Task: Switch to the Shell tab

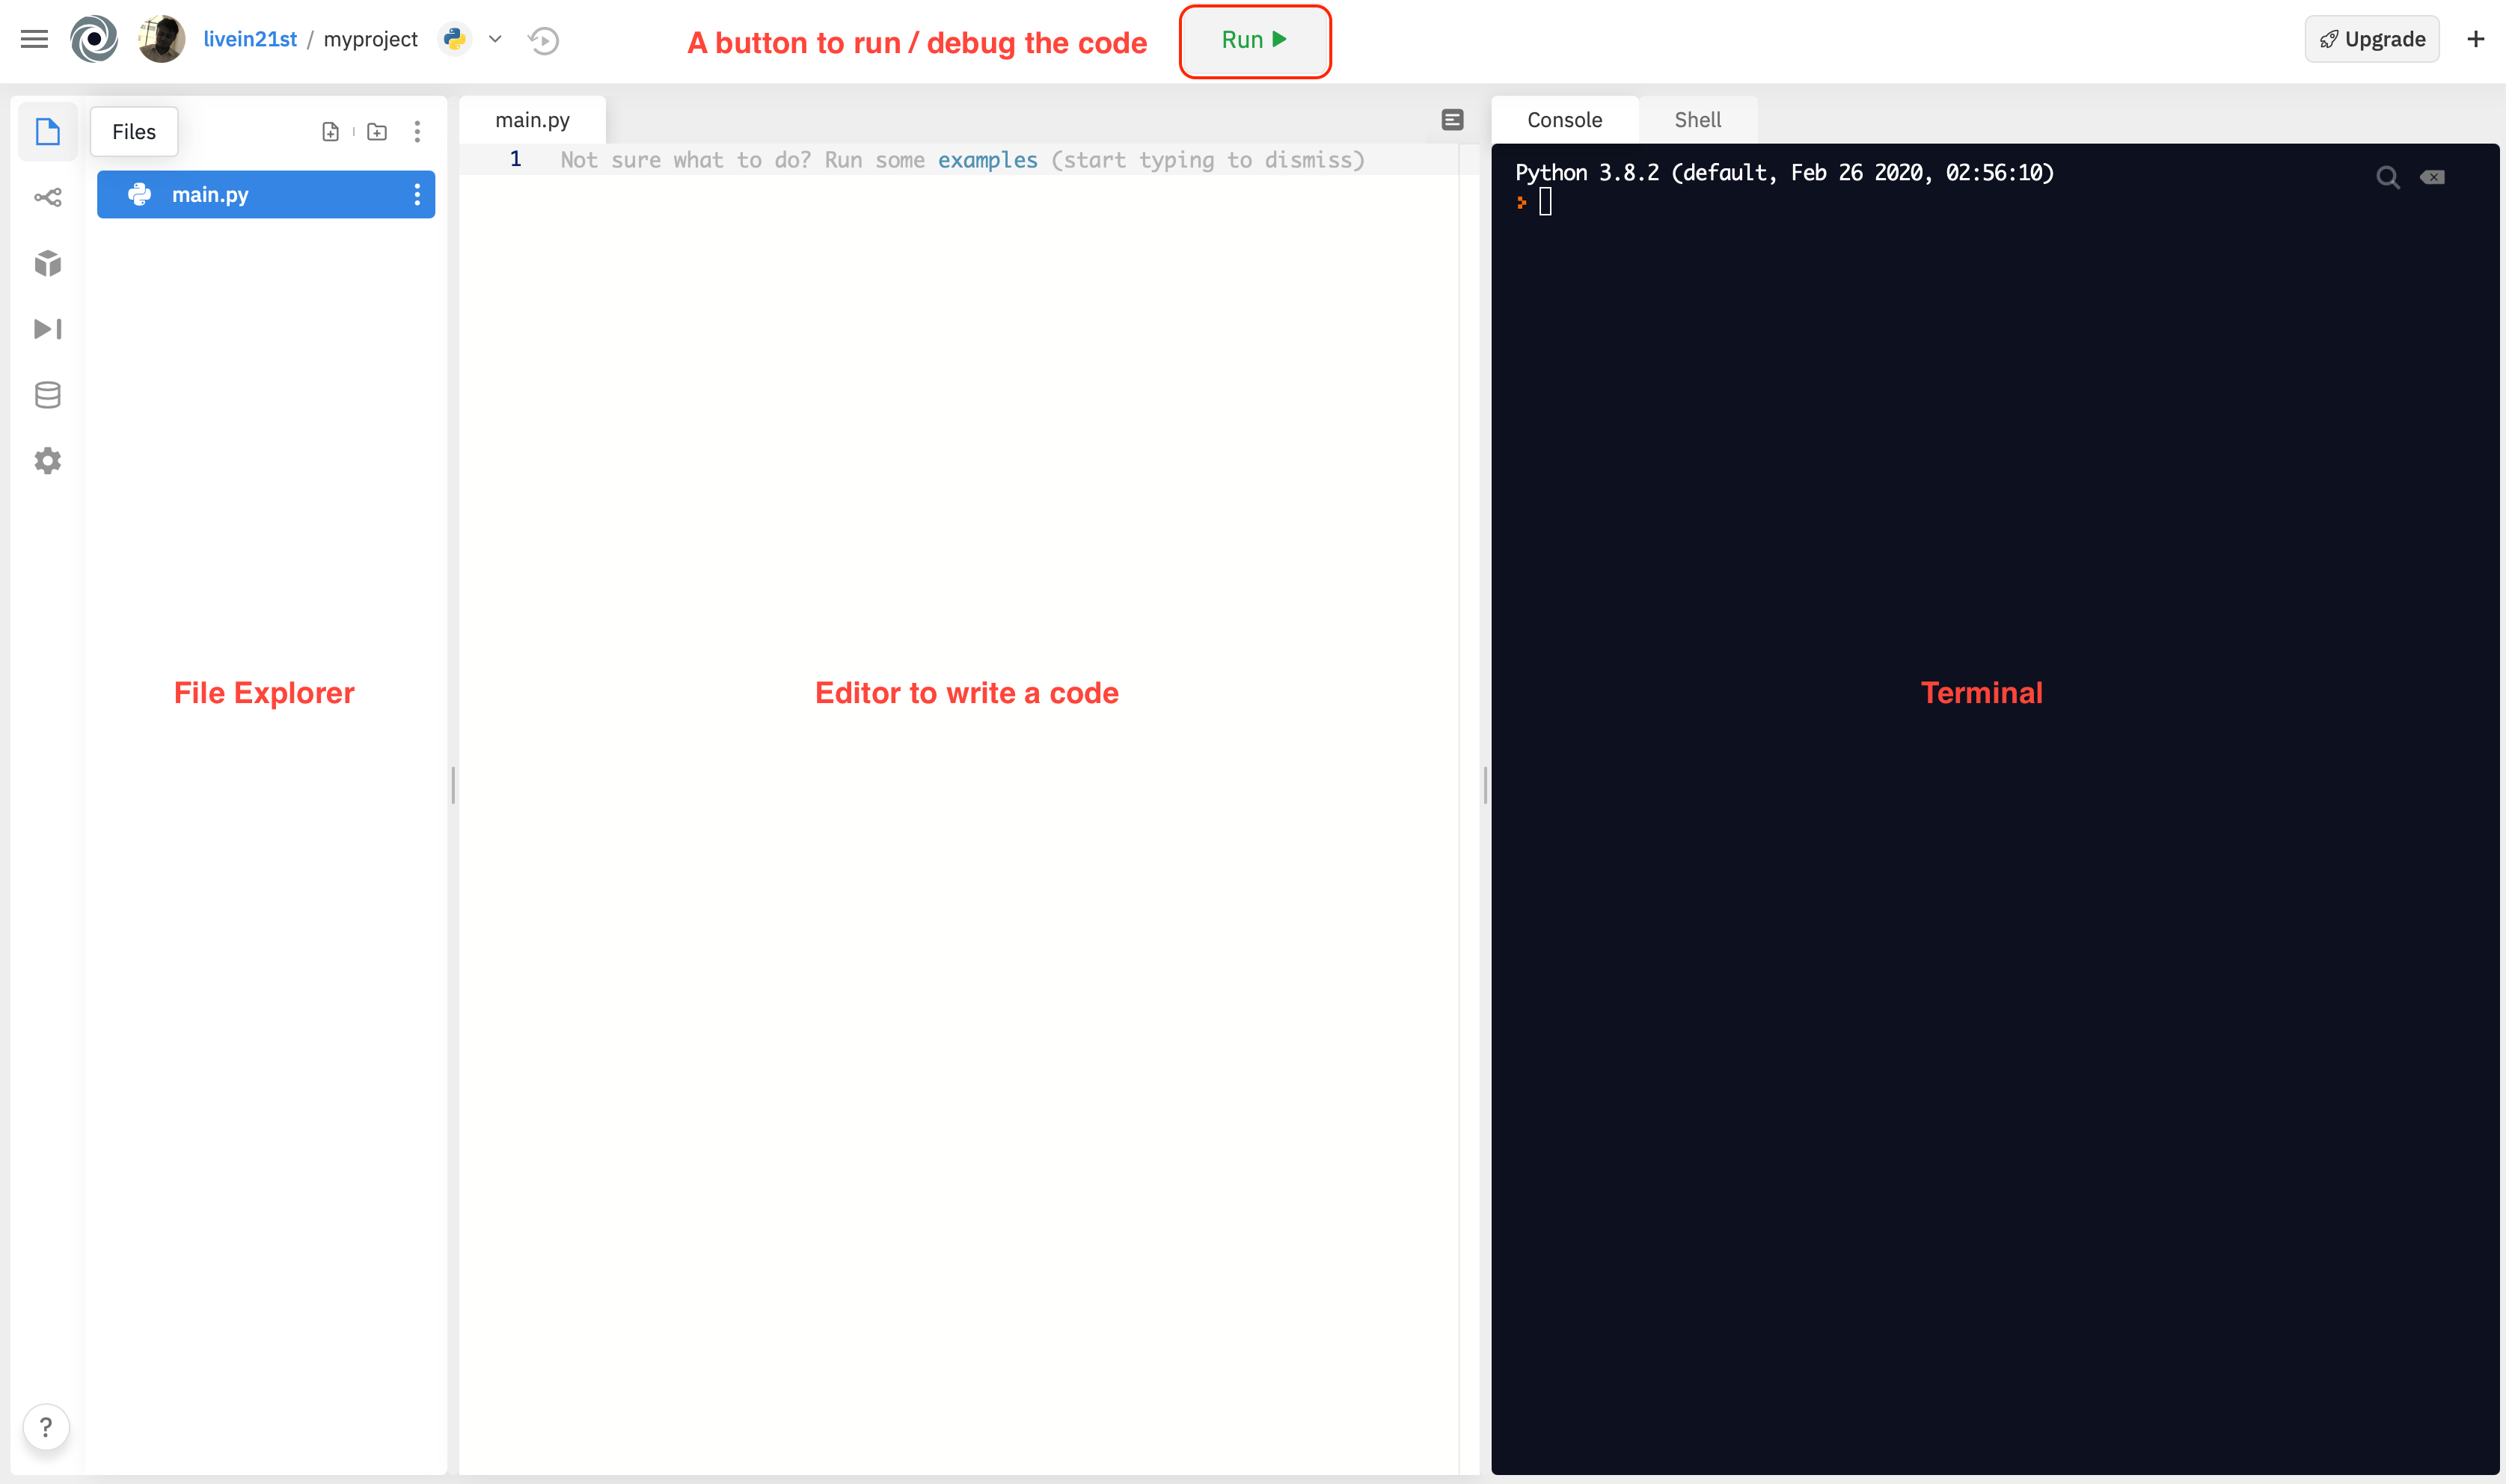Action: [1695, 118]
